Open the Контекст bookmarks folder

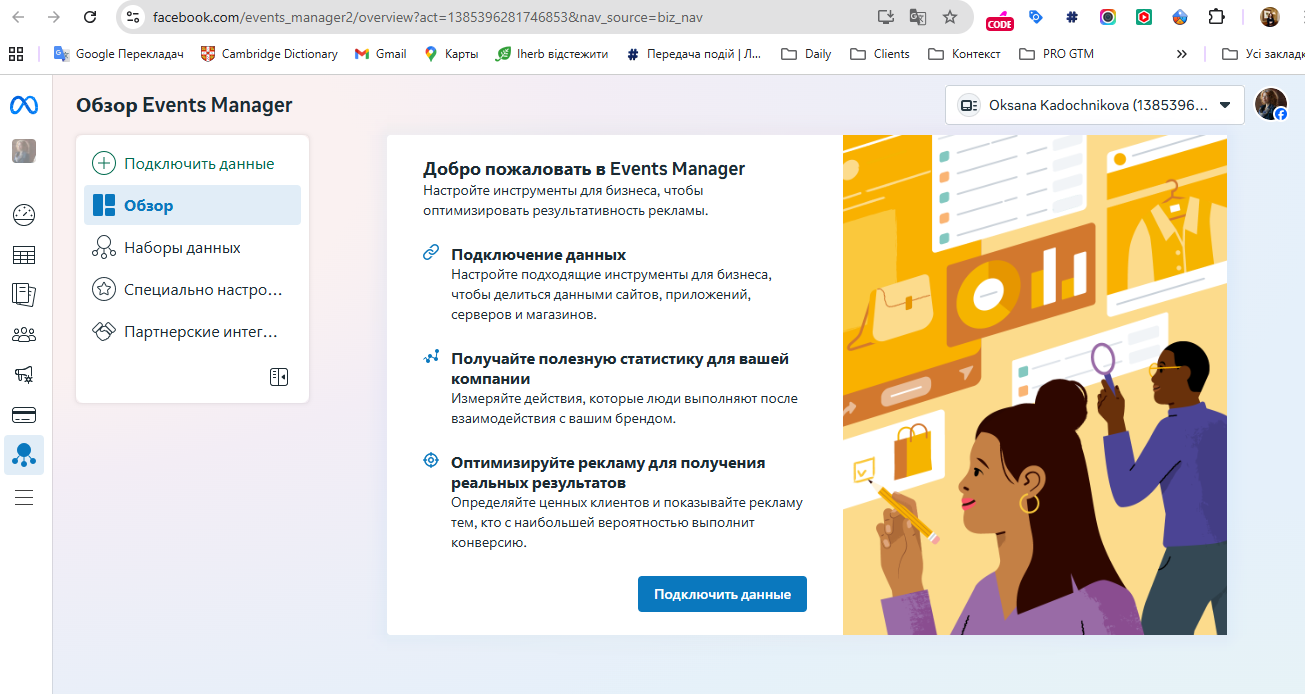(965, 54)
